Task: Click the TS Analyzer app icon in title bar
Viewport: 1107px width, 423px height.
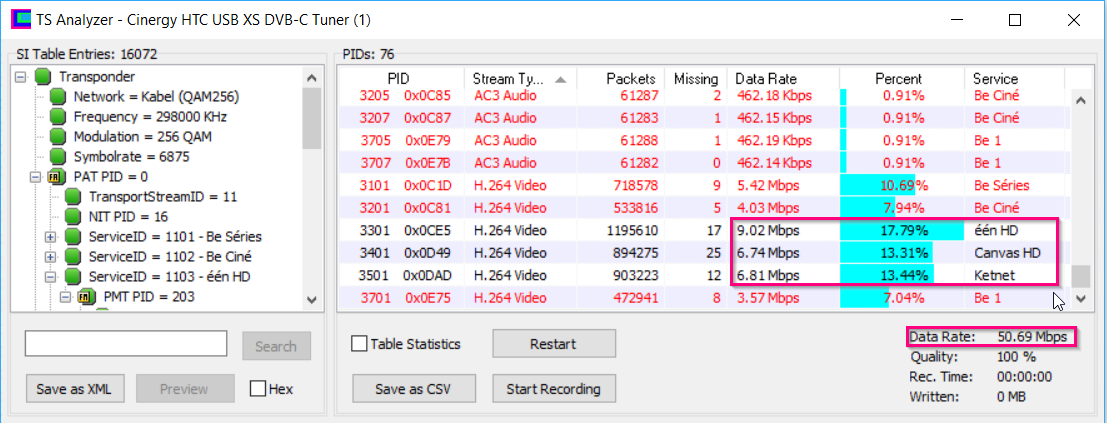Action: [19, 20]
